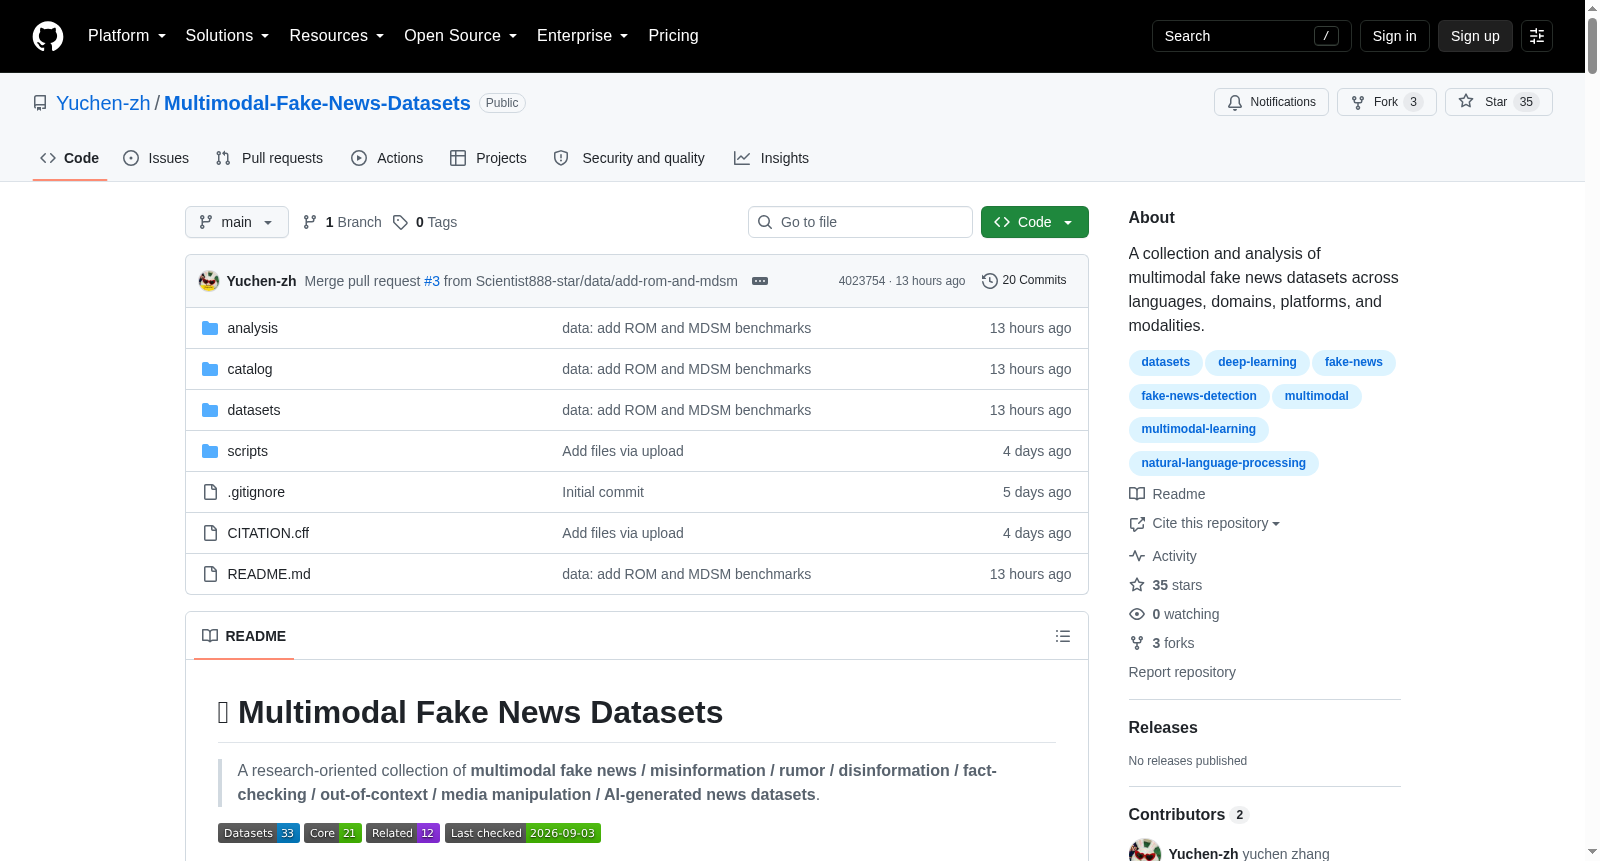
Task: Open the green Code dropdown button
Action: (x=1035, y=222)
